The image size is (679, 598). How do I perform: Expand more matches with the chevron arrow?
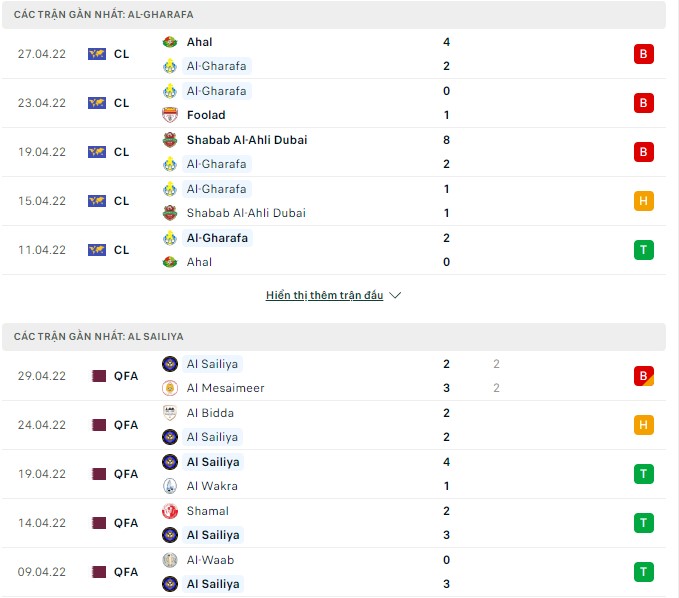395,296
